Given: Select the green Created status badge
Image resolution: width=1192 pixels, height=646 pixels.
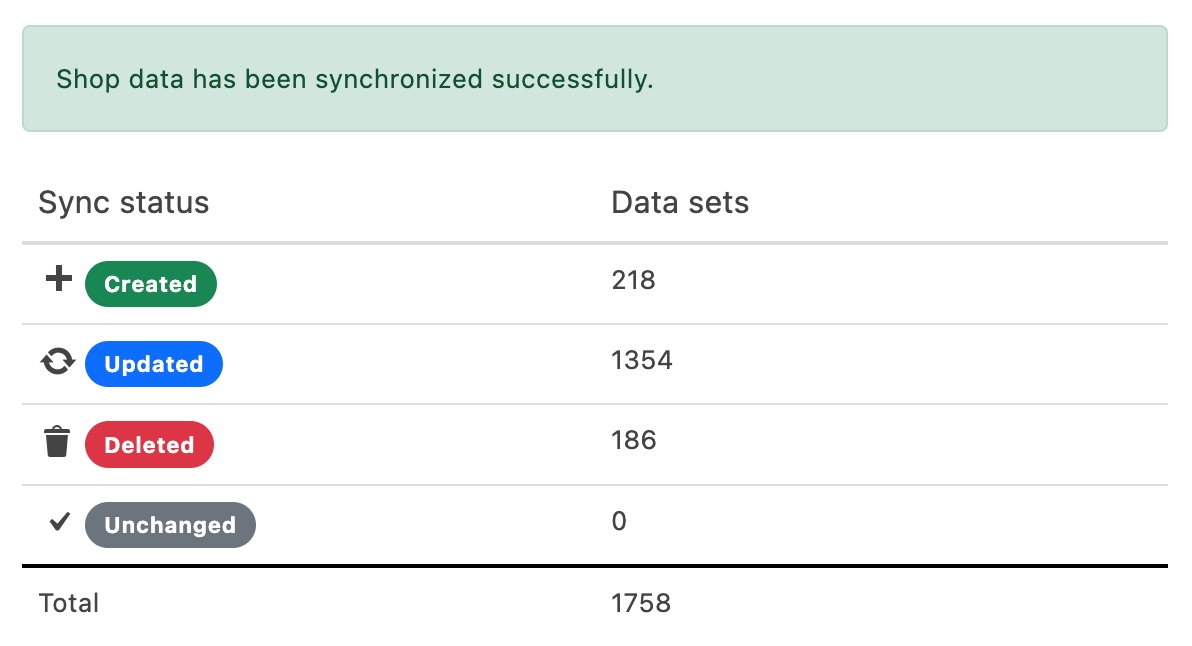Looking at the screenshot, I should 150,284.
